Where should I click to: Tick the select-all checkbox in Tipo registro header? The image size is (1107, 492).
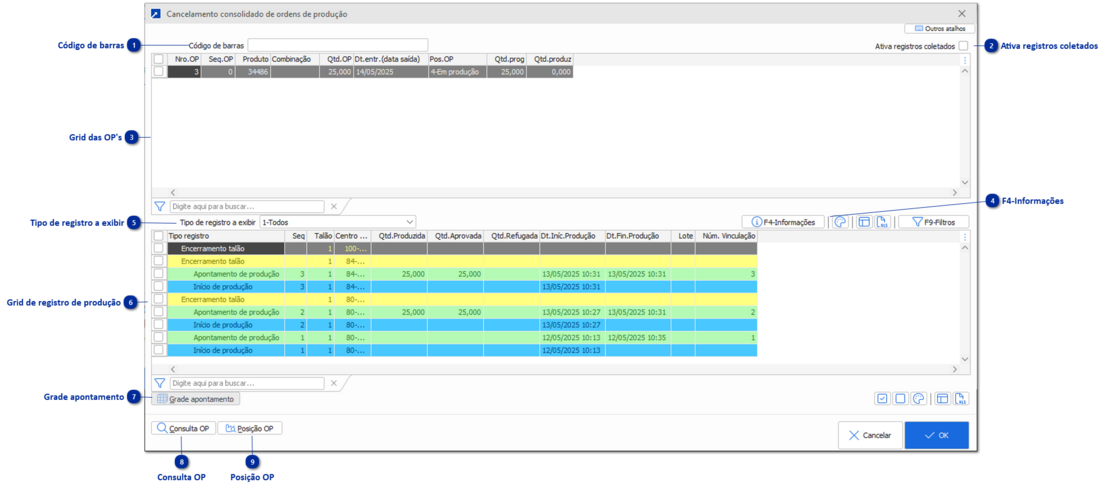159,236
